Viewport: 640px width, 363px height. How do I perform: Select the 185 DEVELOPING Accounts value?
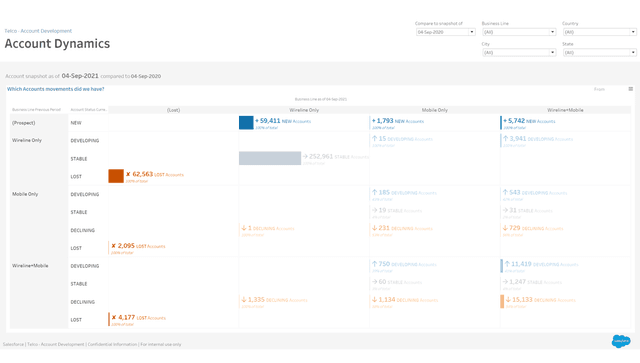(404, 192)
